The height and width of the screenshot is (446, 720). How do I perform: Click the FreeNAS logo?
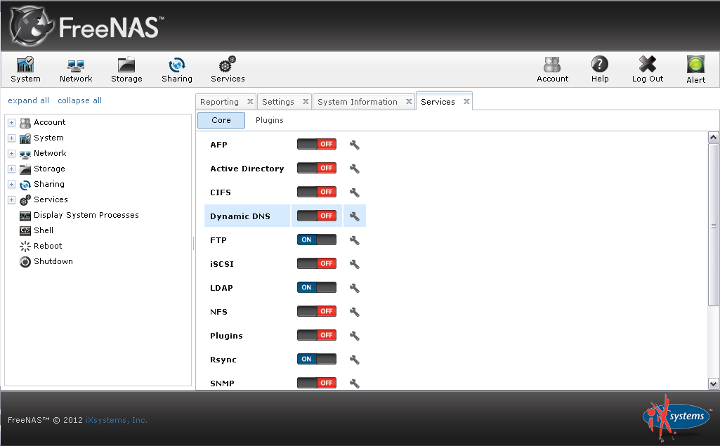(86, 27)
